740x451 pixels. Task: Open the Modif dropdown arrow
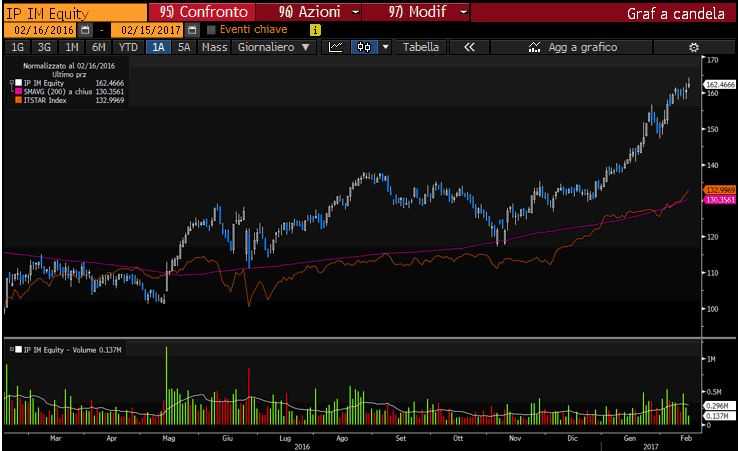[463, 12]
